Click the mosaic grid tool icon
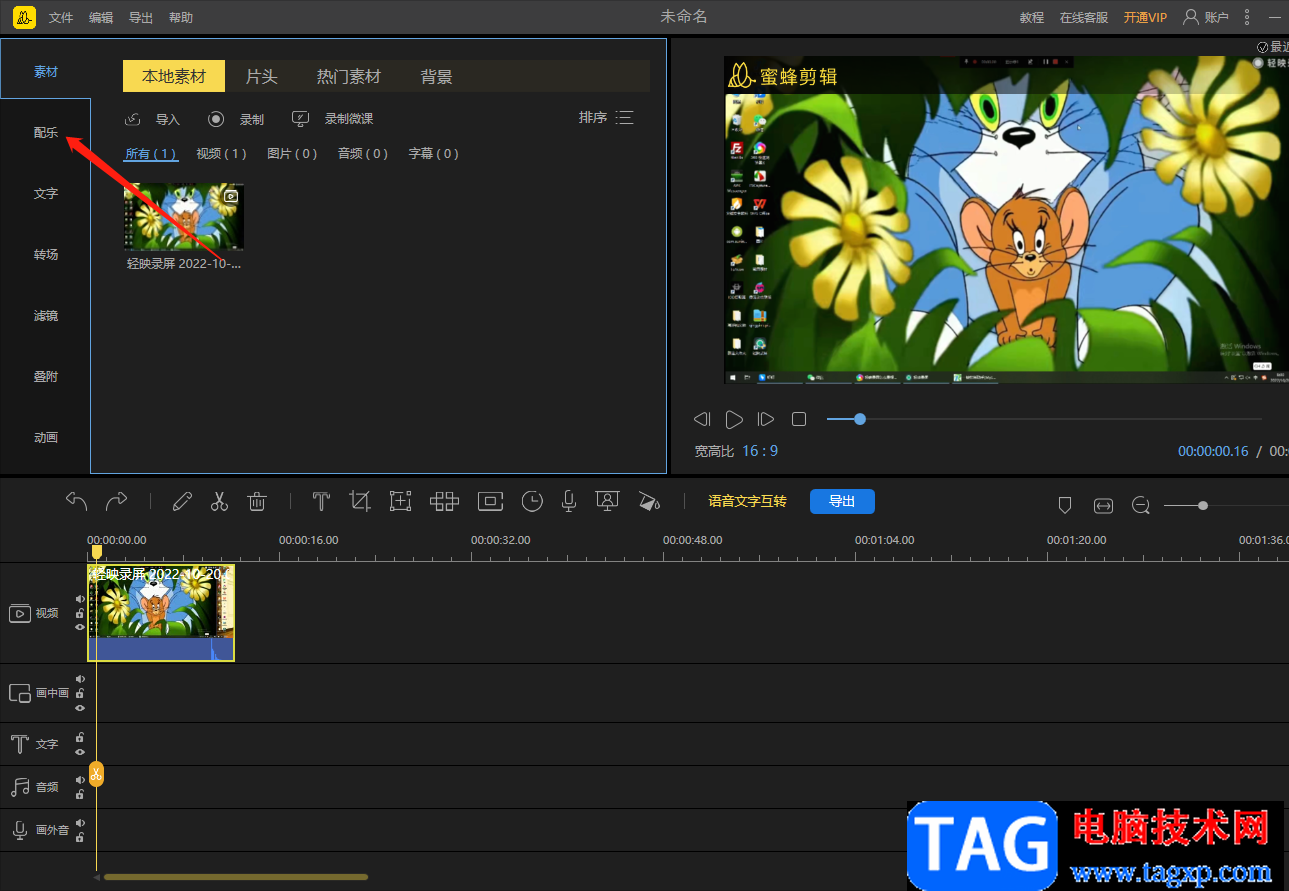This screenshot has width=1289, height=891. [444, 502]
